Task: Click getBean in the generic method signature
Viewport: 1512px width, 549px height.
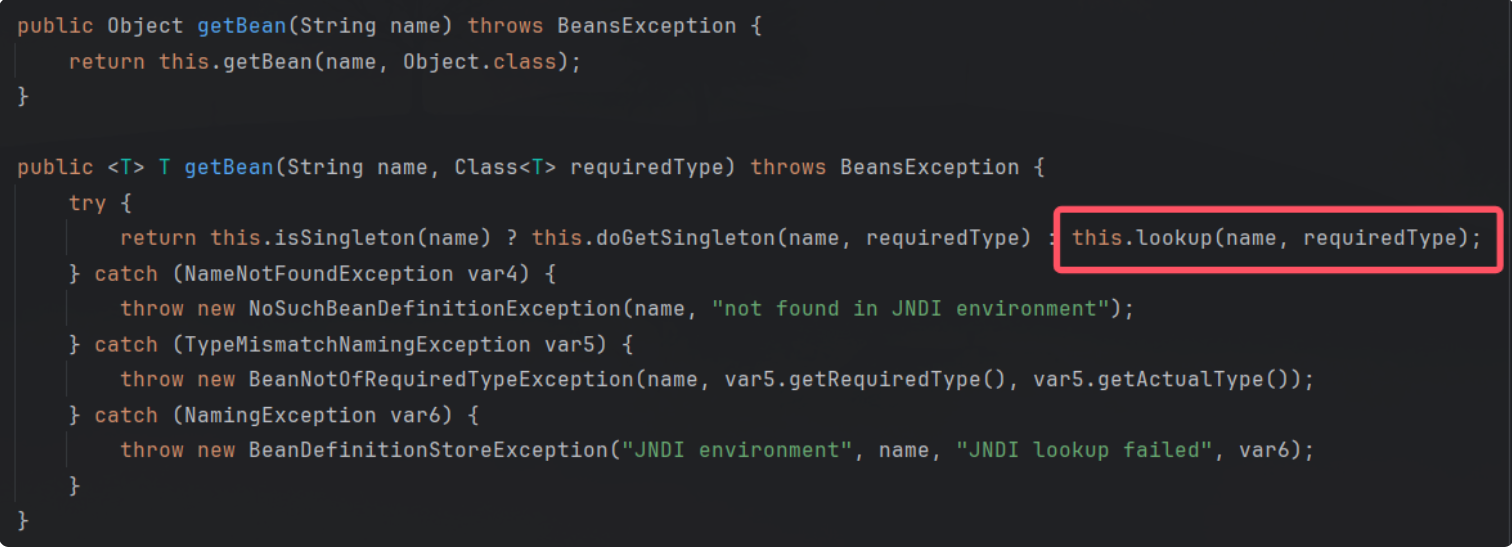Action: point(229,167)
